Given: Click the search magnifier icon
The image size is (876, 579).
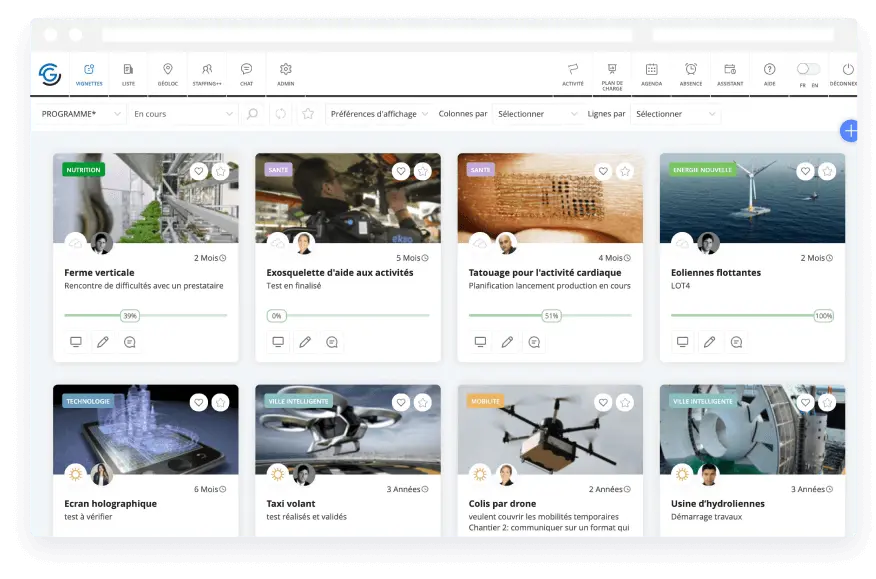Looking at the screenshot, I should tap(253, 114).
